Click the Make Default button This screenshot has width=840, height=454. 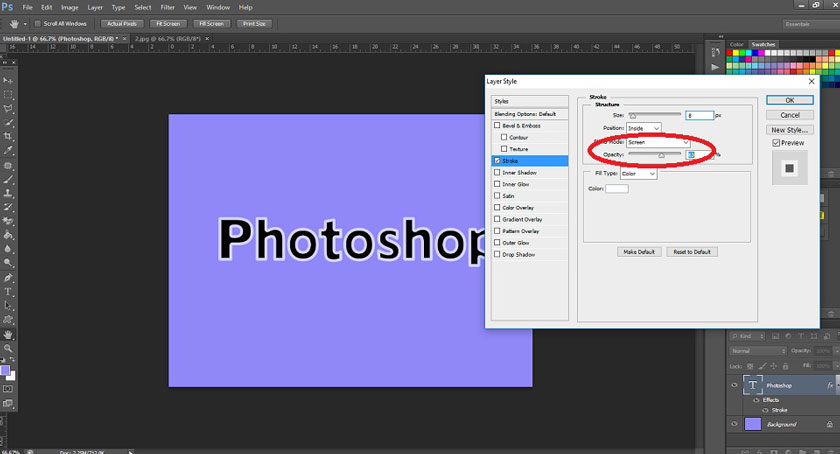[639, 251]
